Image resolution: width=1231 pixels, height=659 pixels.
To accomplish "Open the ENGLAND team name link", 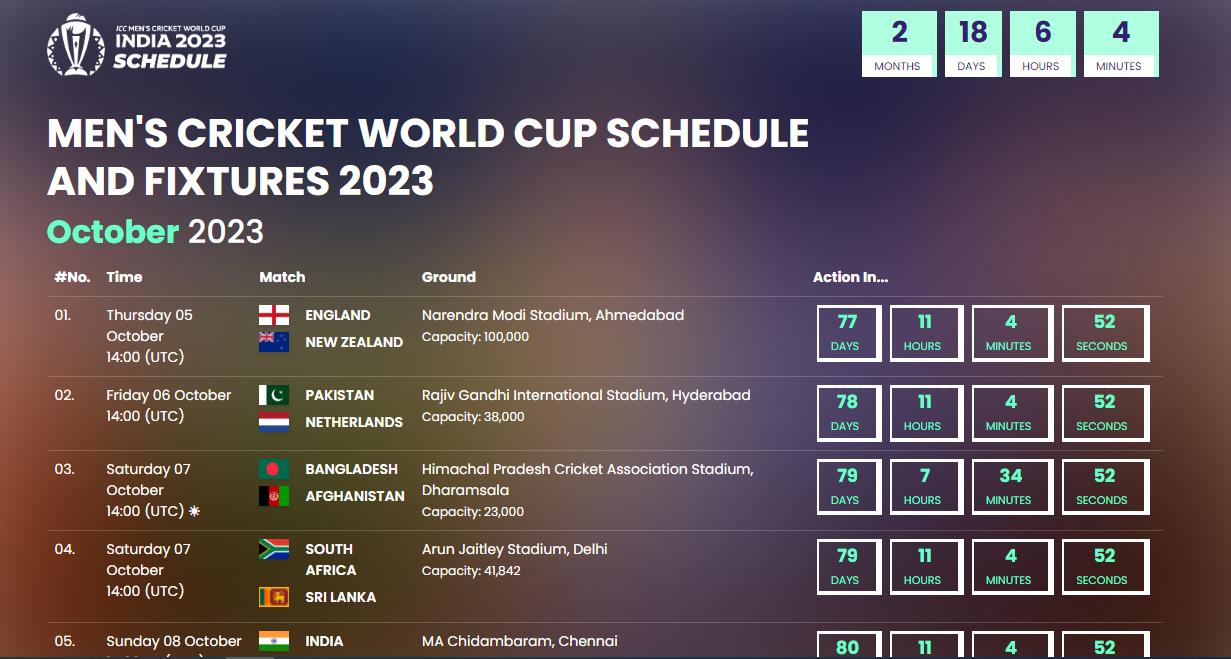I will click(x=337, y=314).
